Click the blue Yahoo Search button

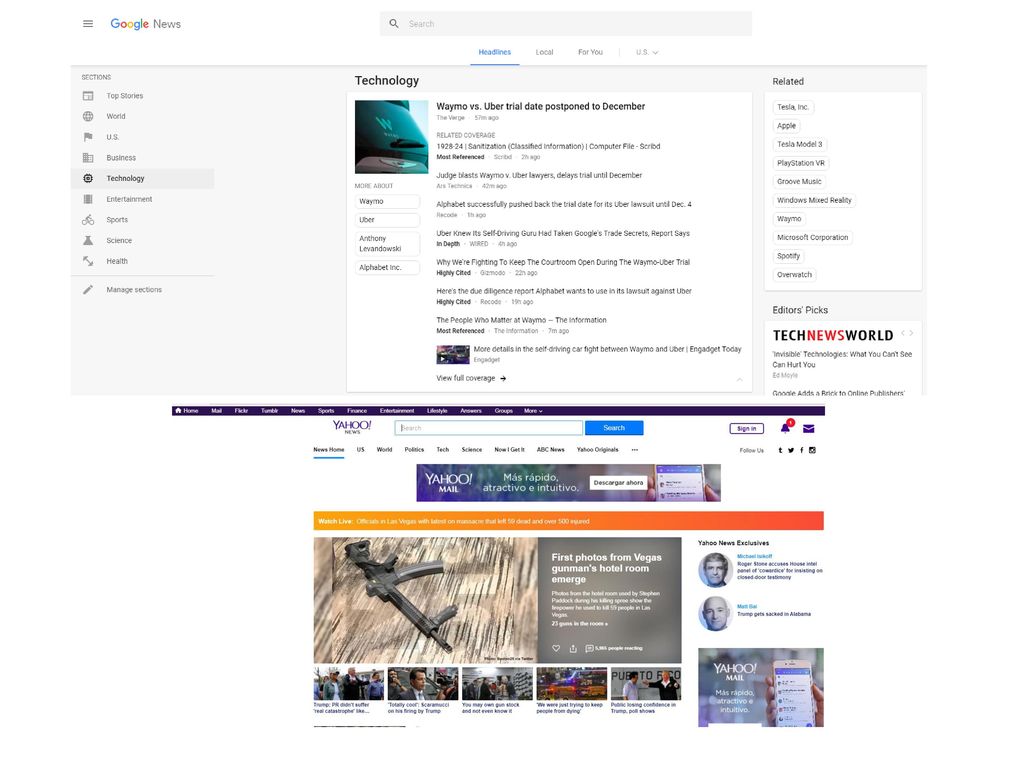pyautogui.click(x=614, y=428)
